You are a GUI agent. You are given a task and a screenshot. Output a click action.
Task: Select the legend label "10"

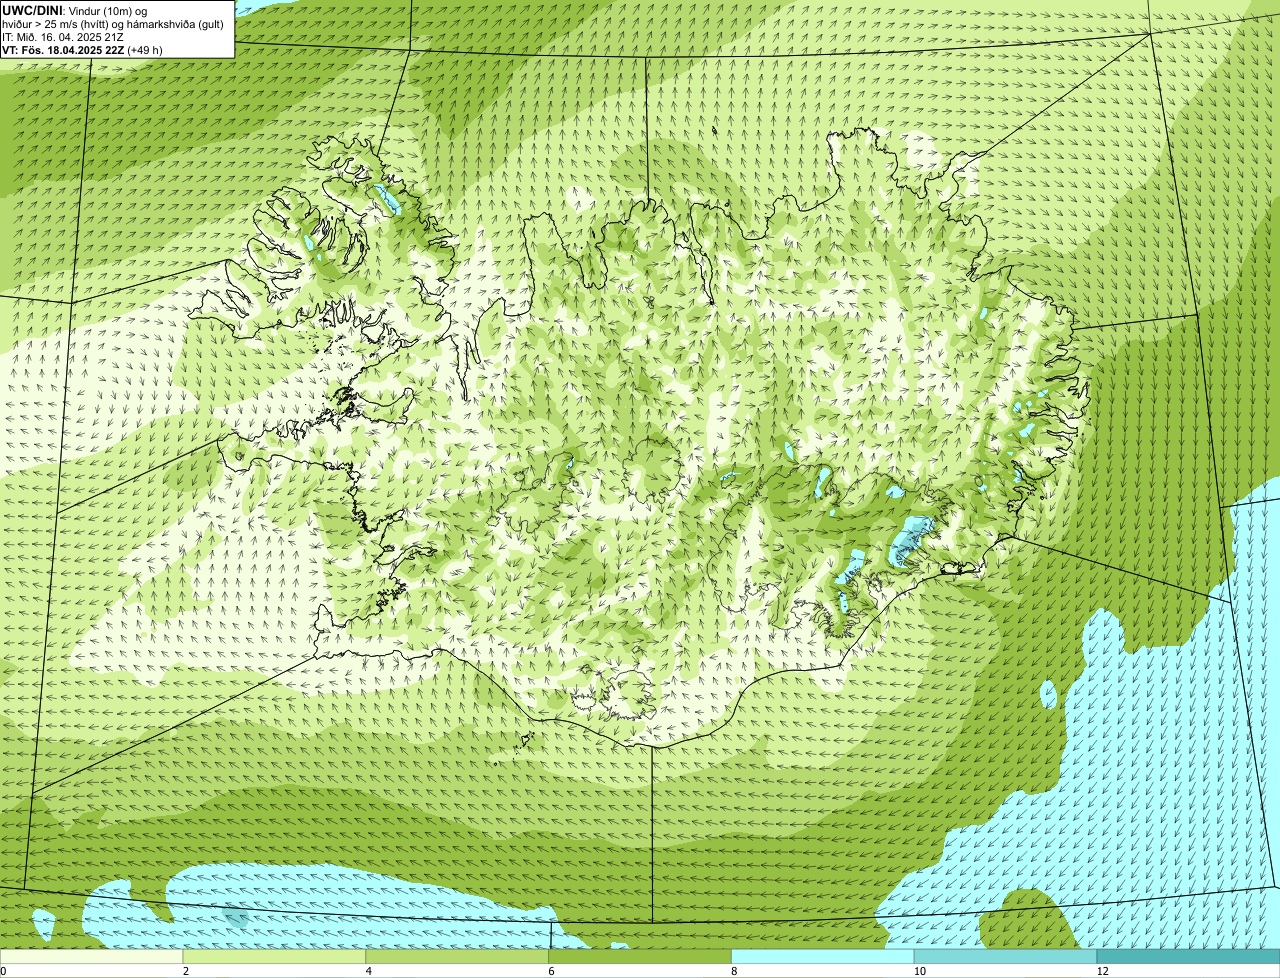point(919,971)
